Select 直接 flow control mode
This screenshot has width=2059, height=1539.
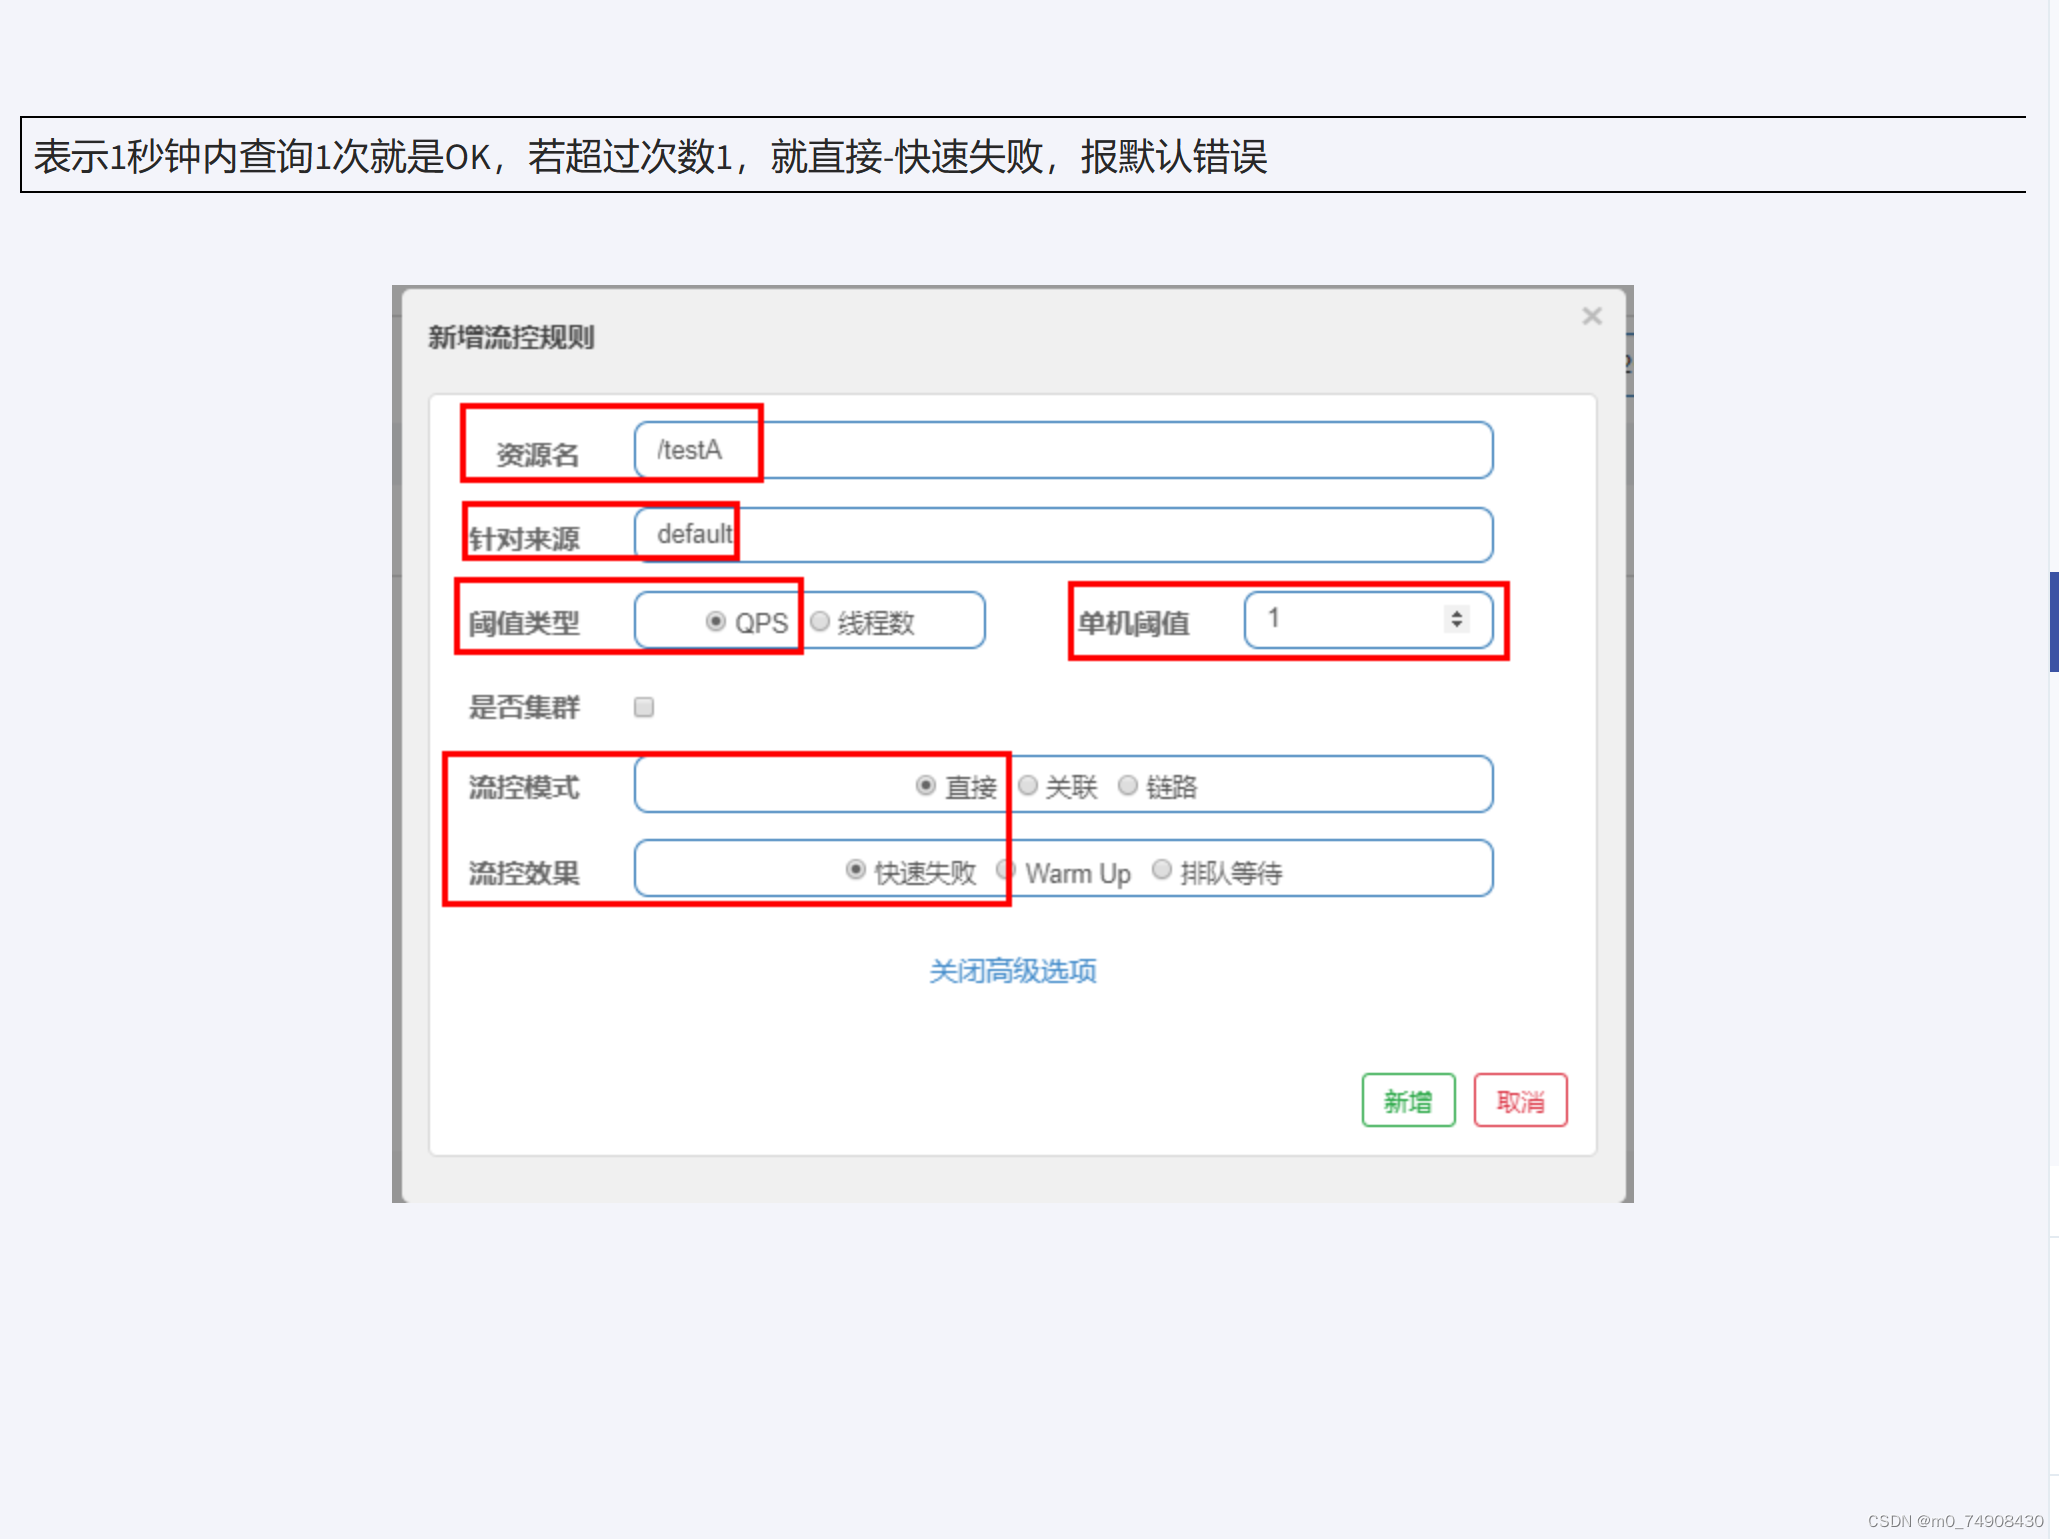925,786
